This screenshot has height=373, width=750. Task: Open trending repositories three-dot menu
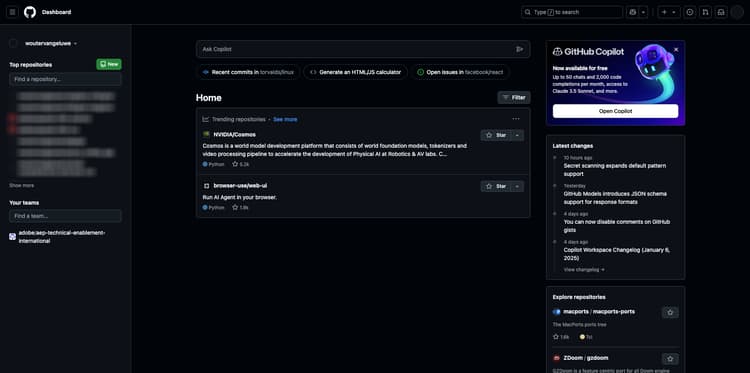[516, 119]
